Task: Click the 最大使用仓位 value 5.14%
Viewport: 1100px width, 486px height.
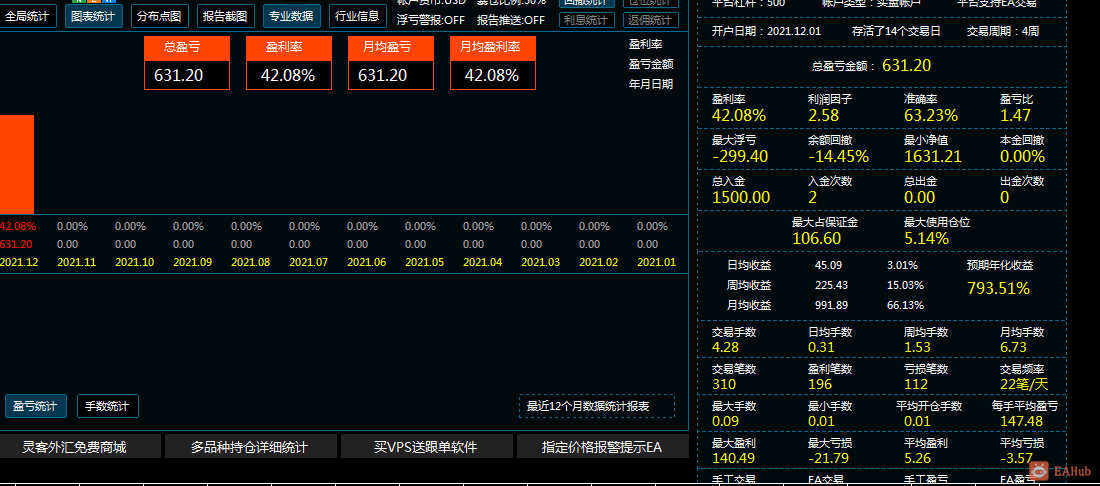Action: coord(926,238)
